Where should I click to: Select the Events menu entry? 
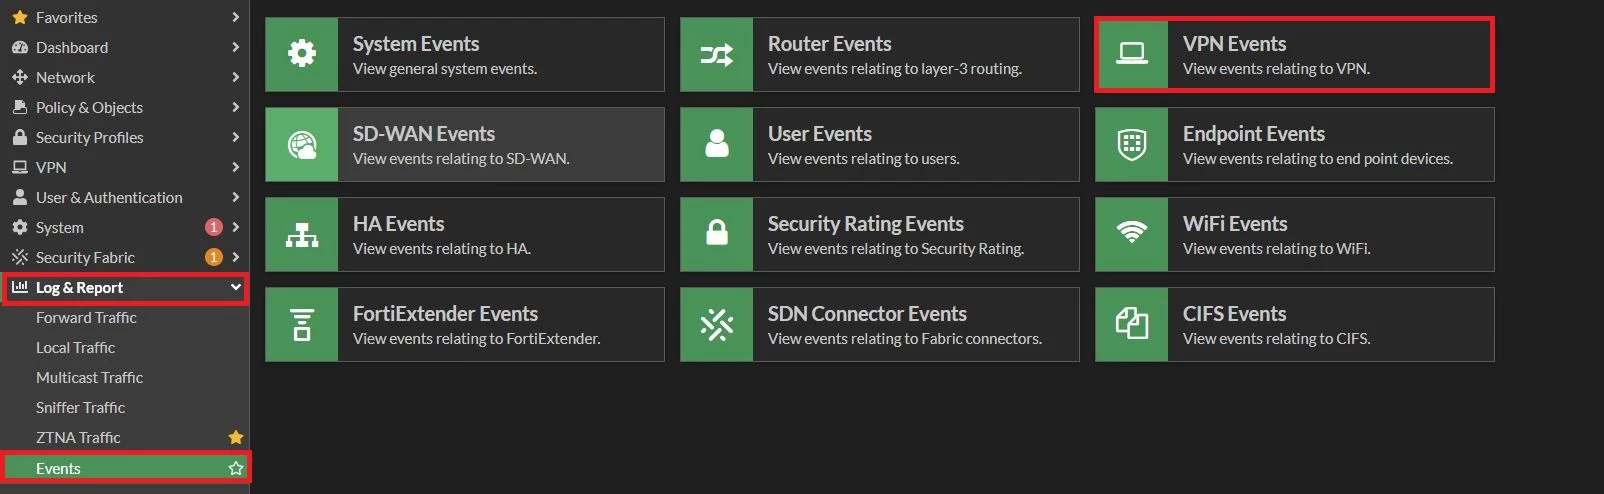click(x=125, y=468)
